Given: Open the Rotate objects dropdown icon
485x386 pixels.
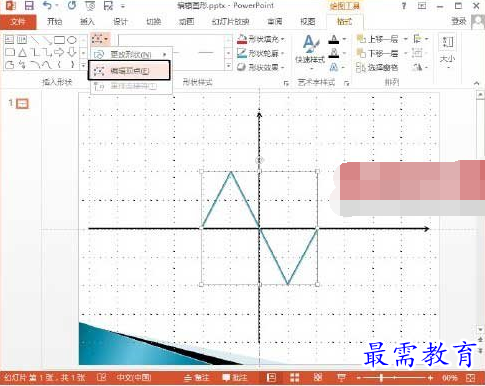Looking at the screenshot, I should [x=420, y=68].
